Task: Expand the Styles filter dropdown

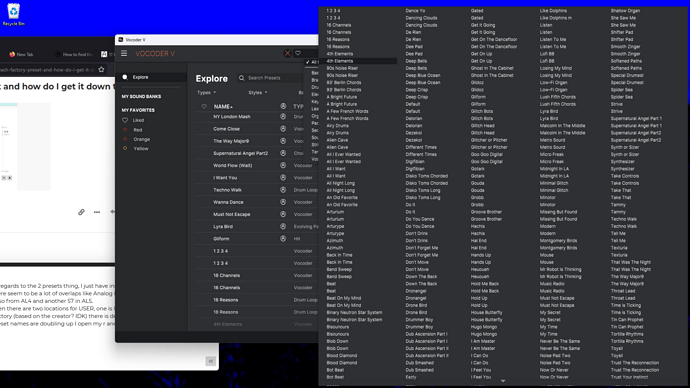Action: click(x=258, y=92)
